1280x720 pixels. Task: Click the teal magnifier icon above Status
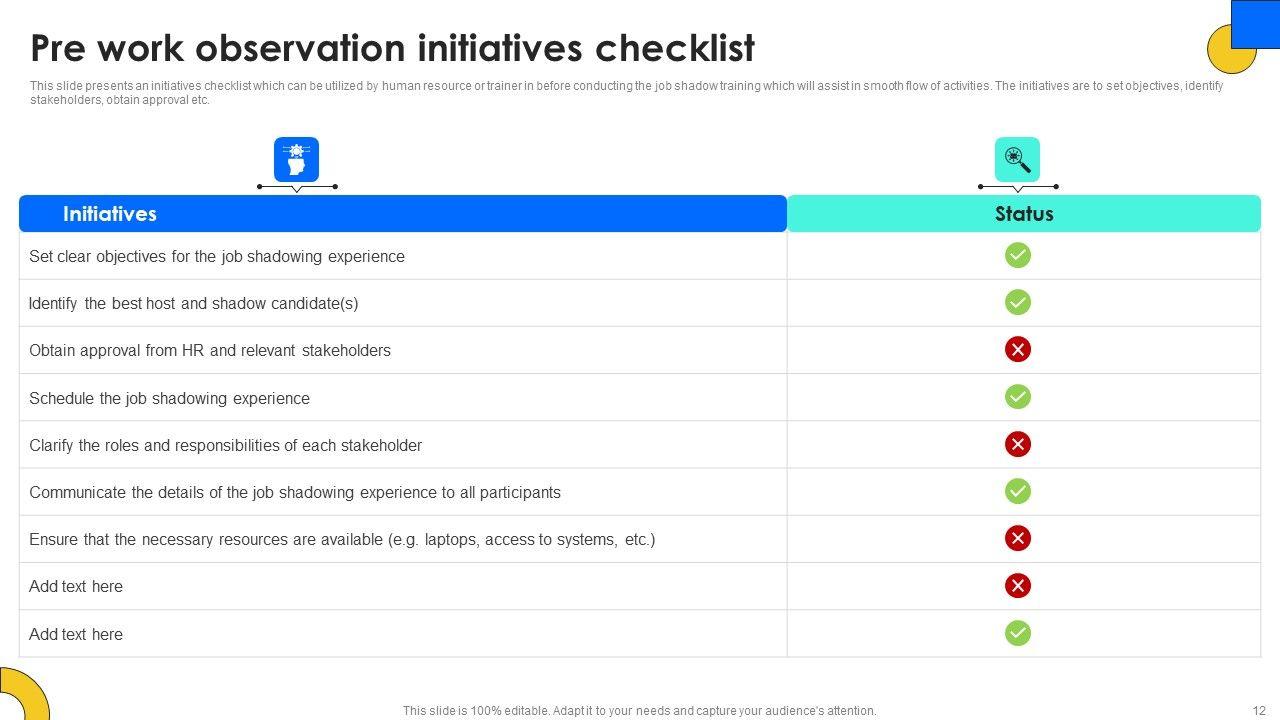coord(1017,160)
